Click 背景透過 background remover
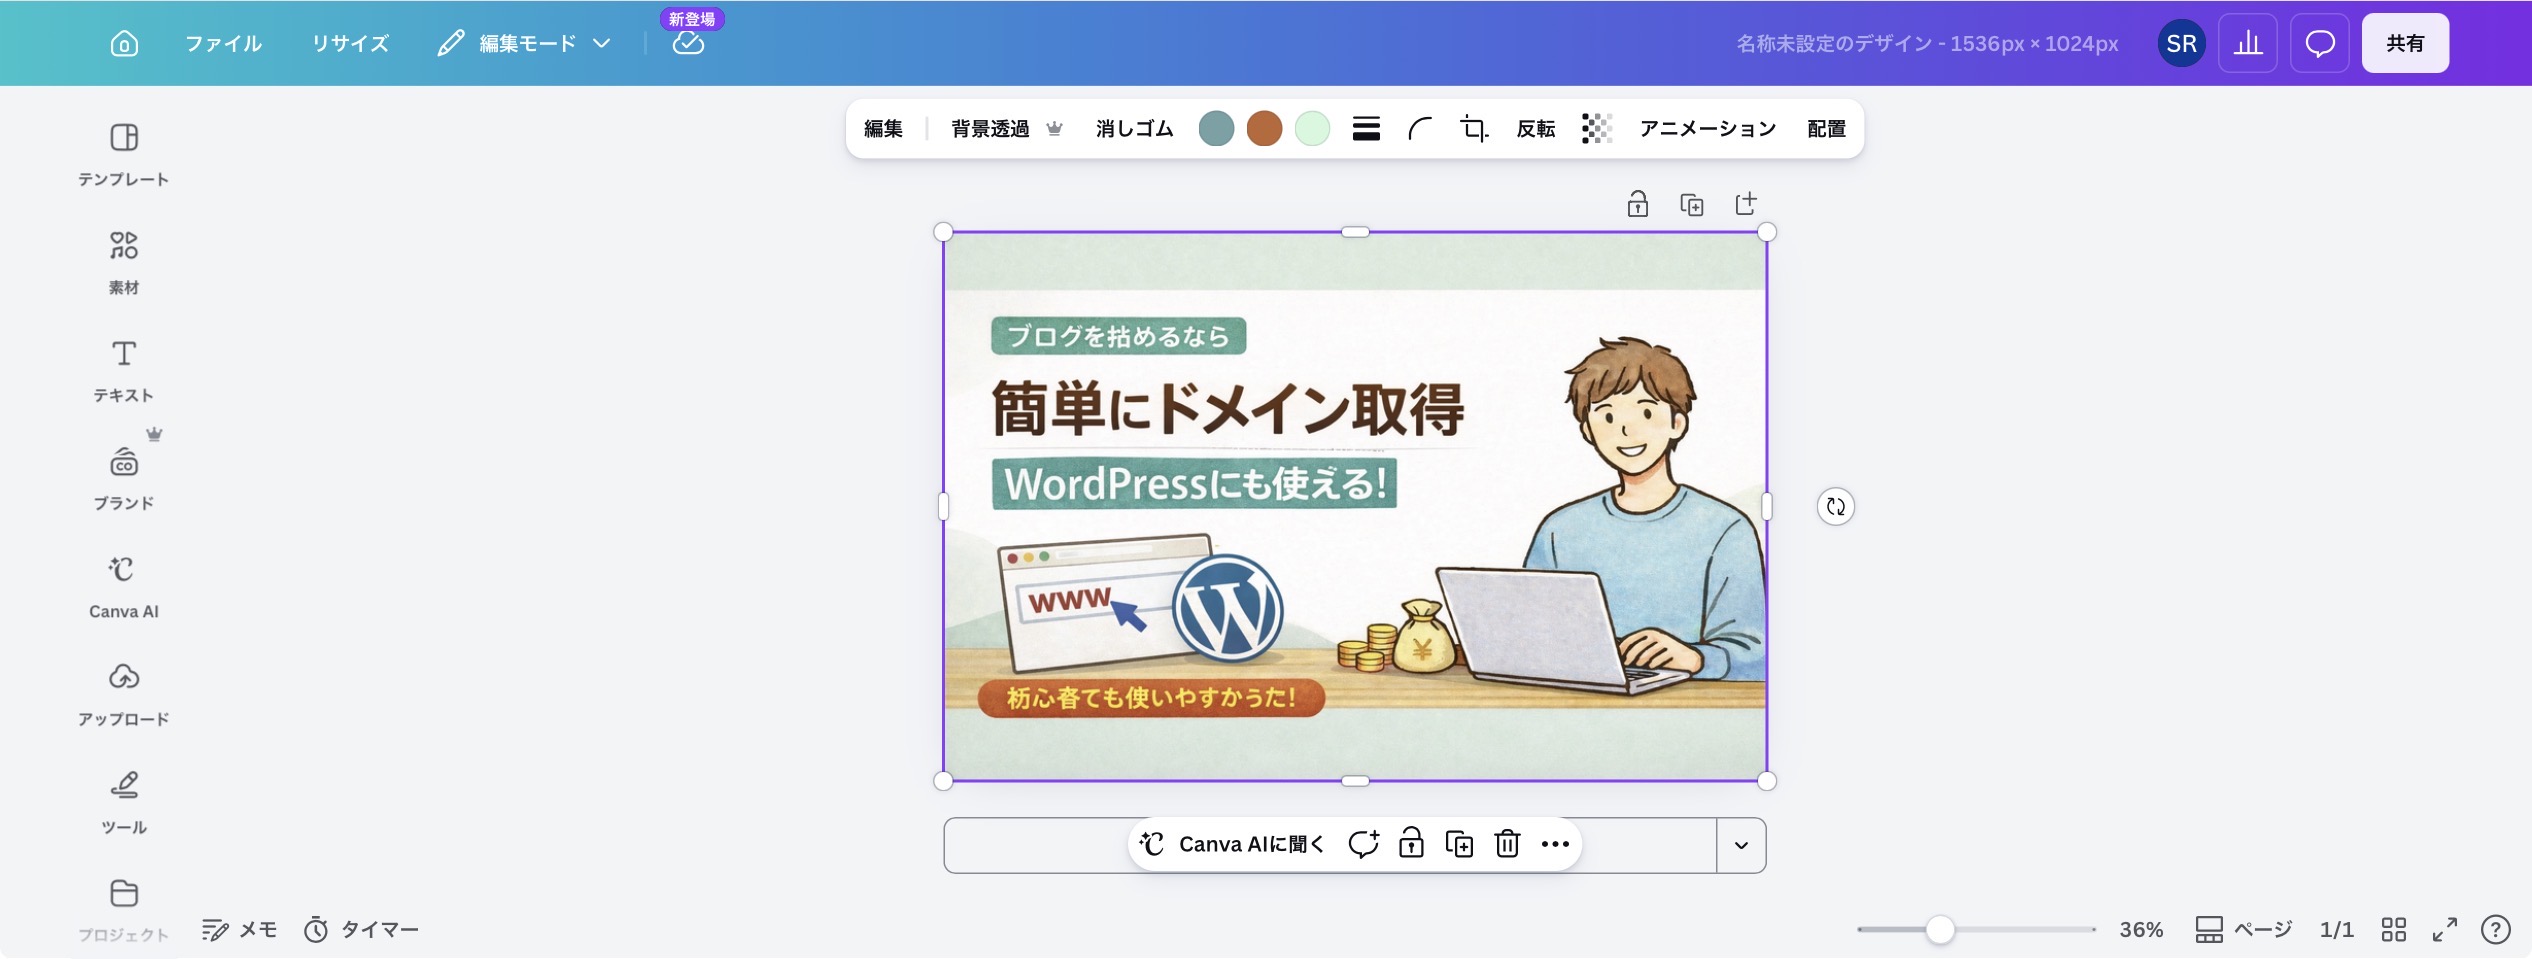 tap(1006, 128)
